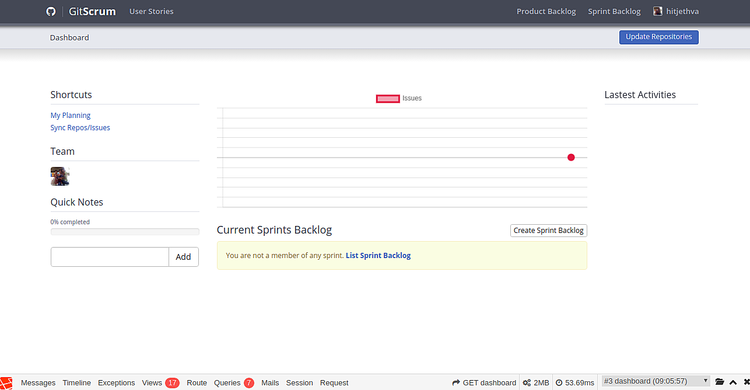Close the debugbar with the X icon
This screenshot has width=750, height=390.
click(746, 382)
